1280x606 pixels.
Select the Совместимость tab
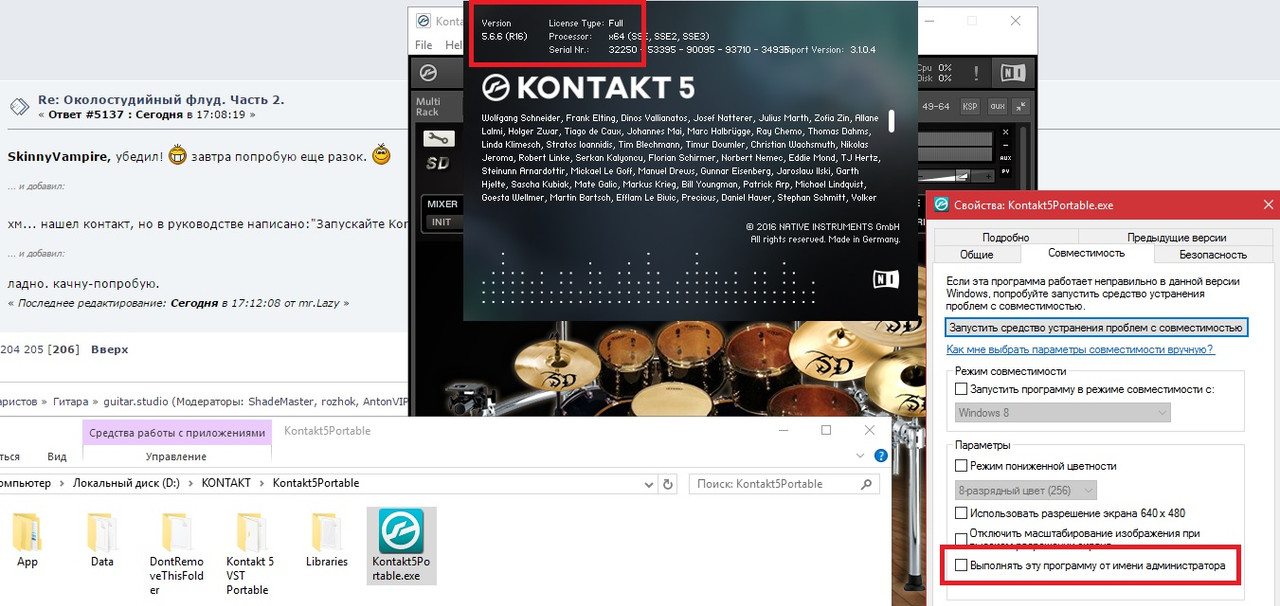[1086, 254]
